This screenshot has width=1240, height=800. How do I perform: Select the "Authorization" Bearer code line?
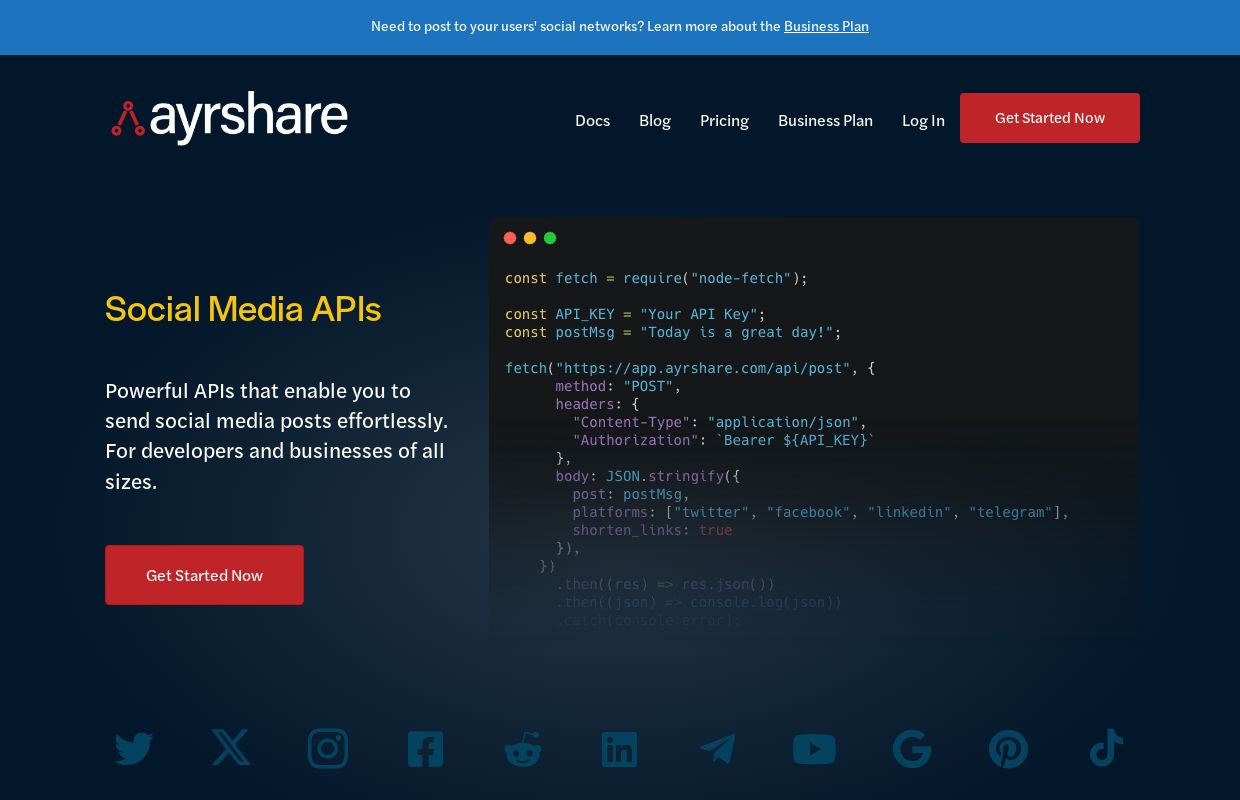[x=724, y=440]
